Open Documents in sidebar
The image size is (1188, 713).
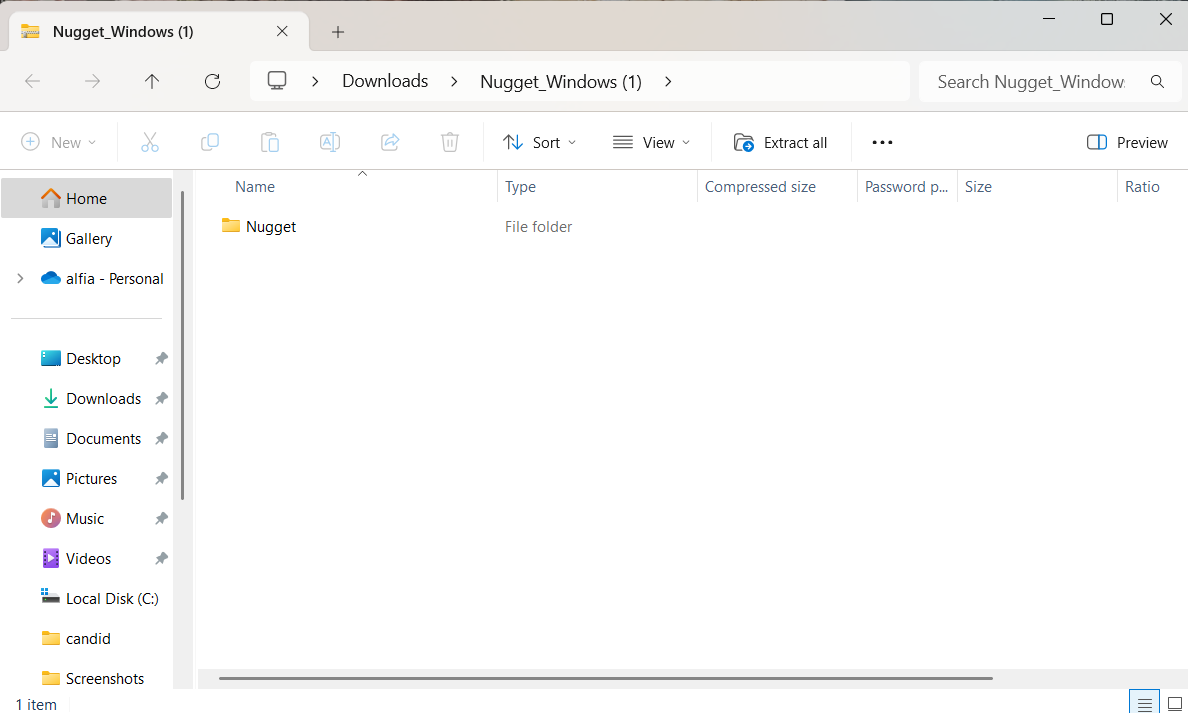[x=103, y=439]
